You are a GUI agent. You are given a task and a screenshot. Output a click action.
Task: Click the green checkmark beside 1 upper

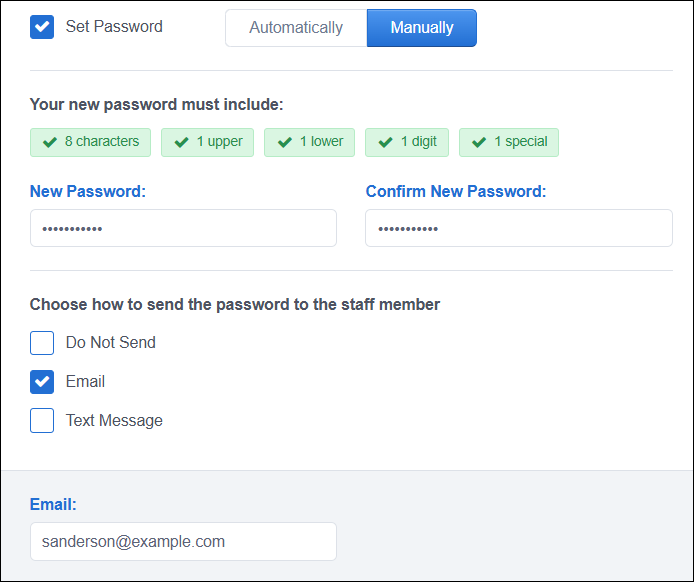[181, 142]
